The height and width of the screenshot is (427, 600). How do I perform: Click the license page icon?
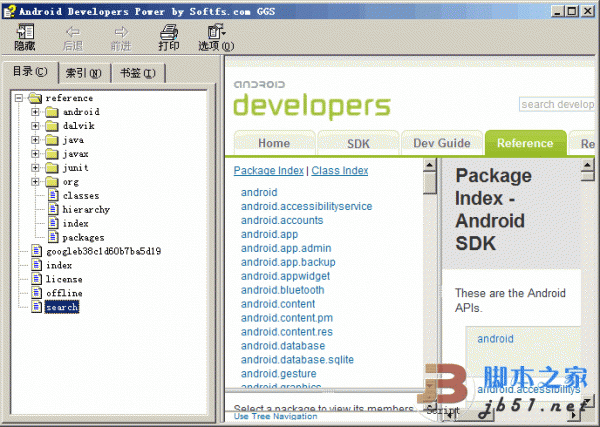pyautogui.click(x=37, y=279)
